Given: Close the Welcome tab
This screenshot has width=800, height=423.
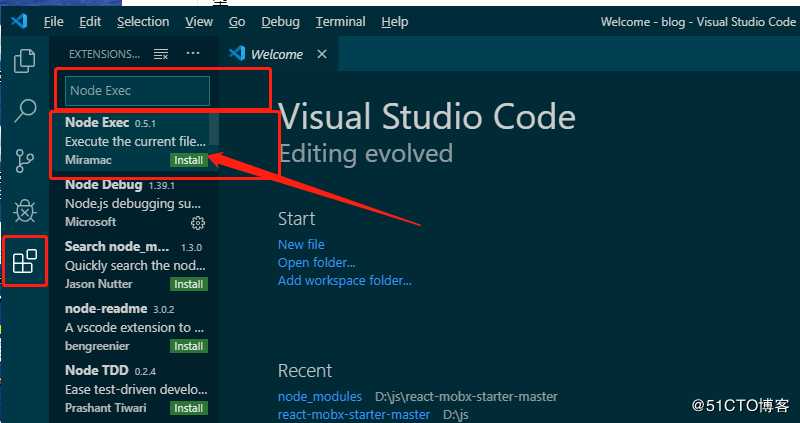Looking at the screenshot, I should tap(322, 54).
